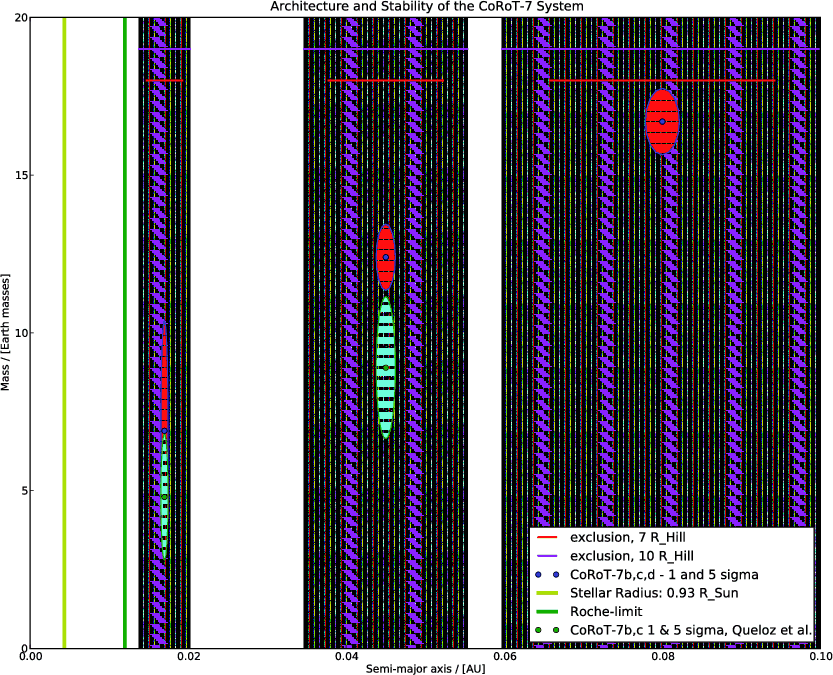Viewport: 833px width, 675px height.
Task: Click the short red exclusion bar near 0.017 AU
Action: click(x=164, y=81)
